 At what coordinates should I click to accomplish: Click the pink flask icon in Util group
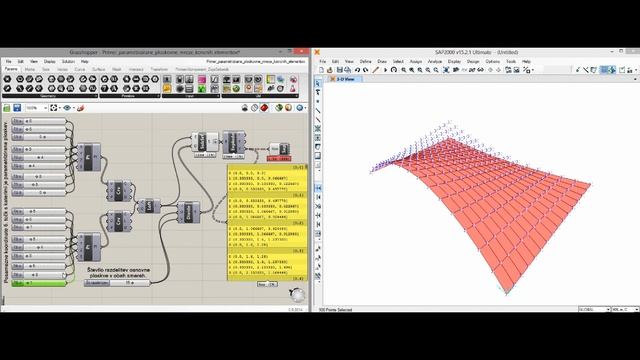click(x=293, y=88)
